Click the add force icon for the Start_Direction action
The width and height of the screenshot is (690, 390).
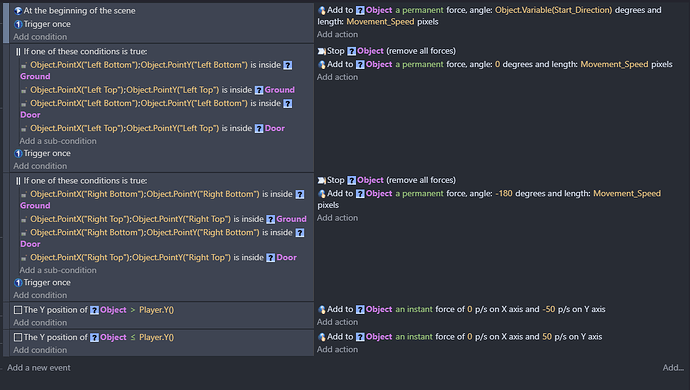pos(322,10)
